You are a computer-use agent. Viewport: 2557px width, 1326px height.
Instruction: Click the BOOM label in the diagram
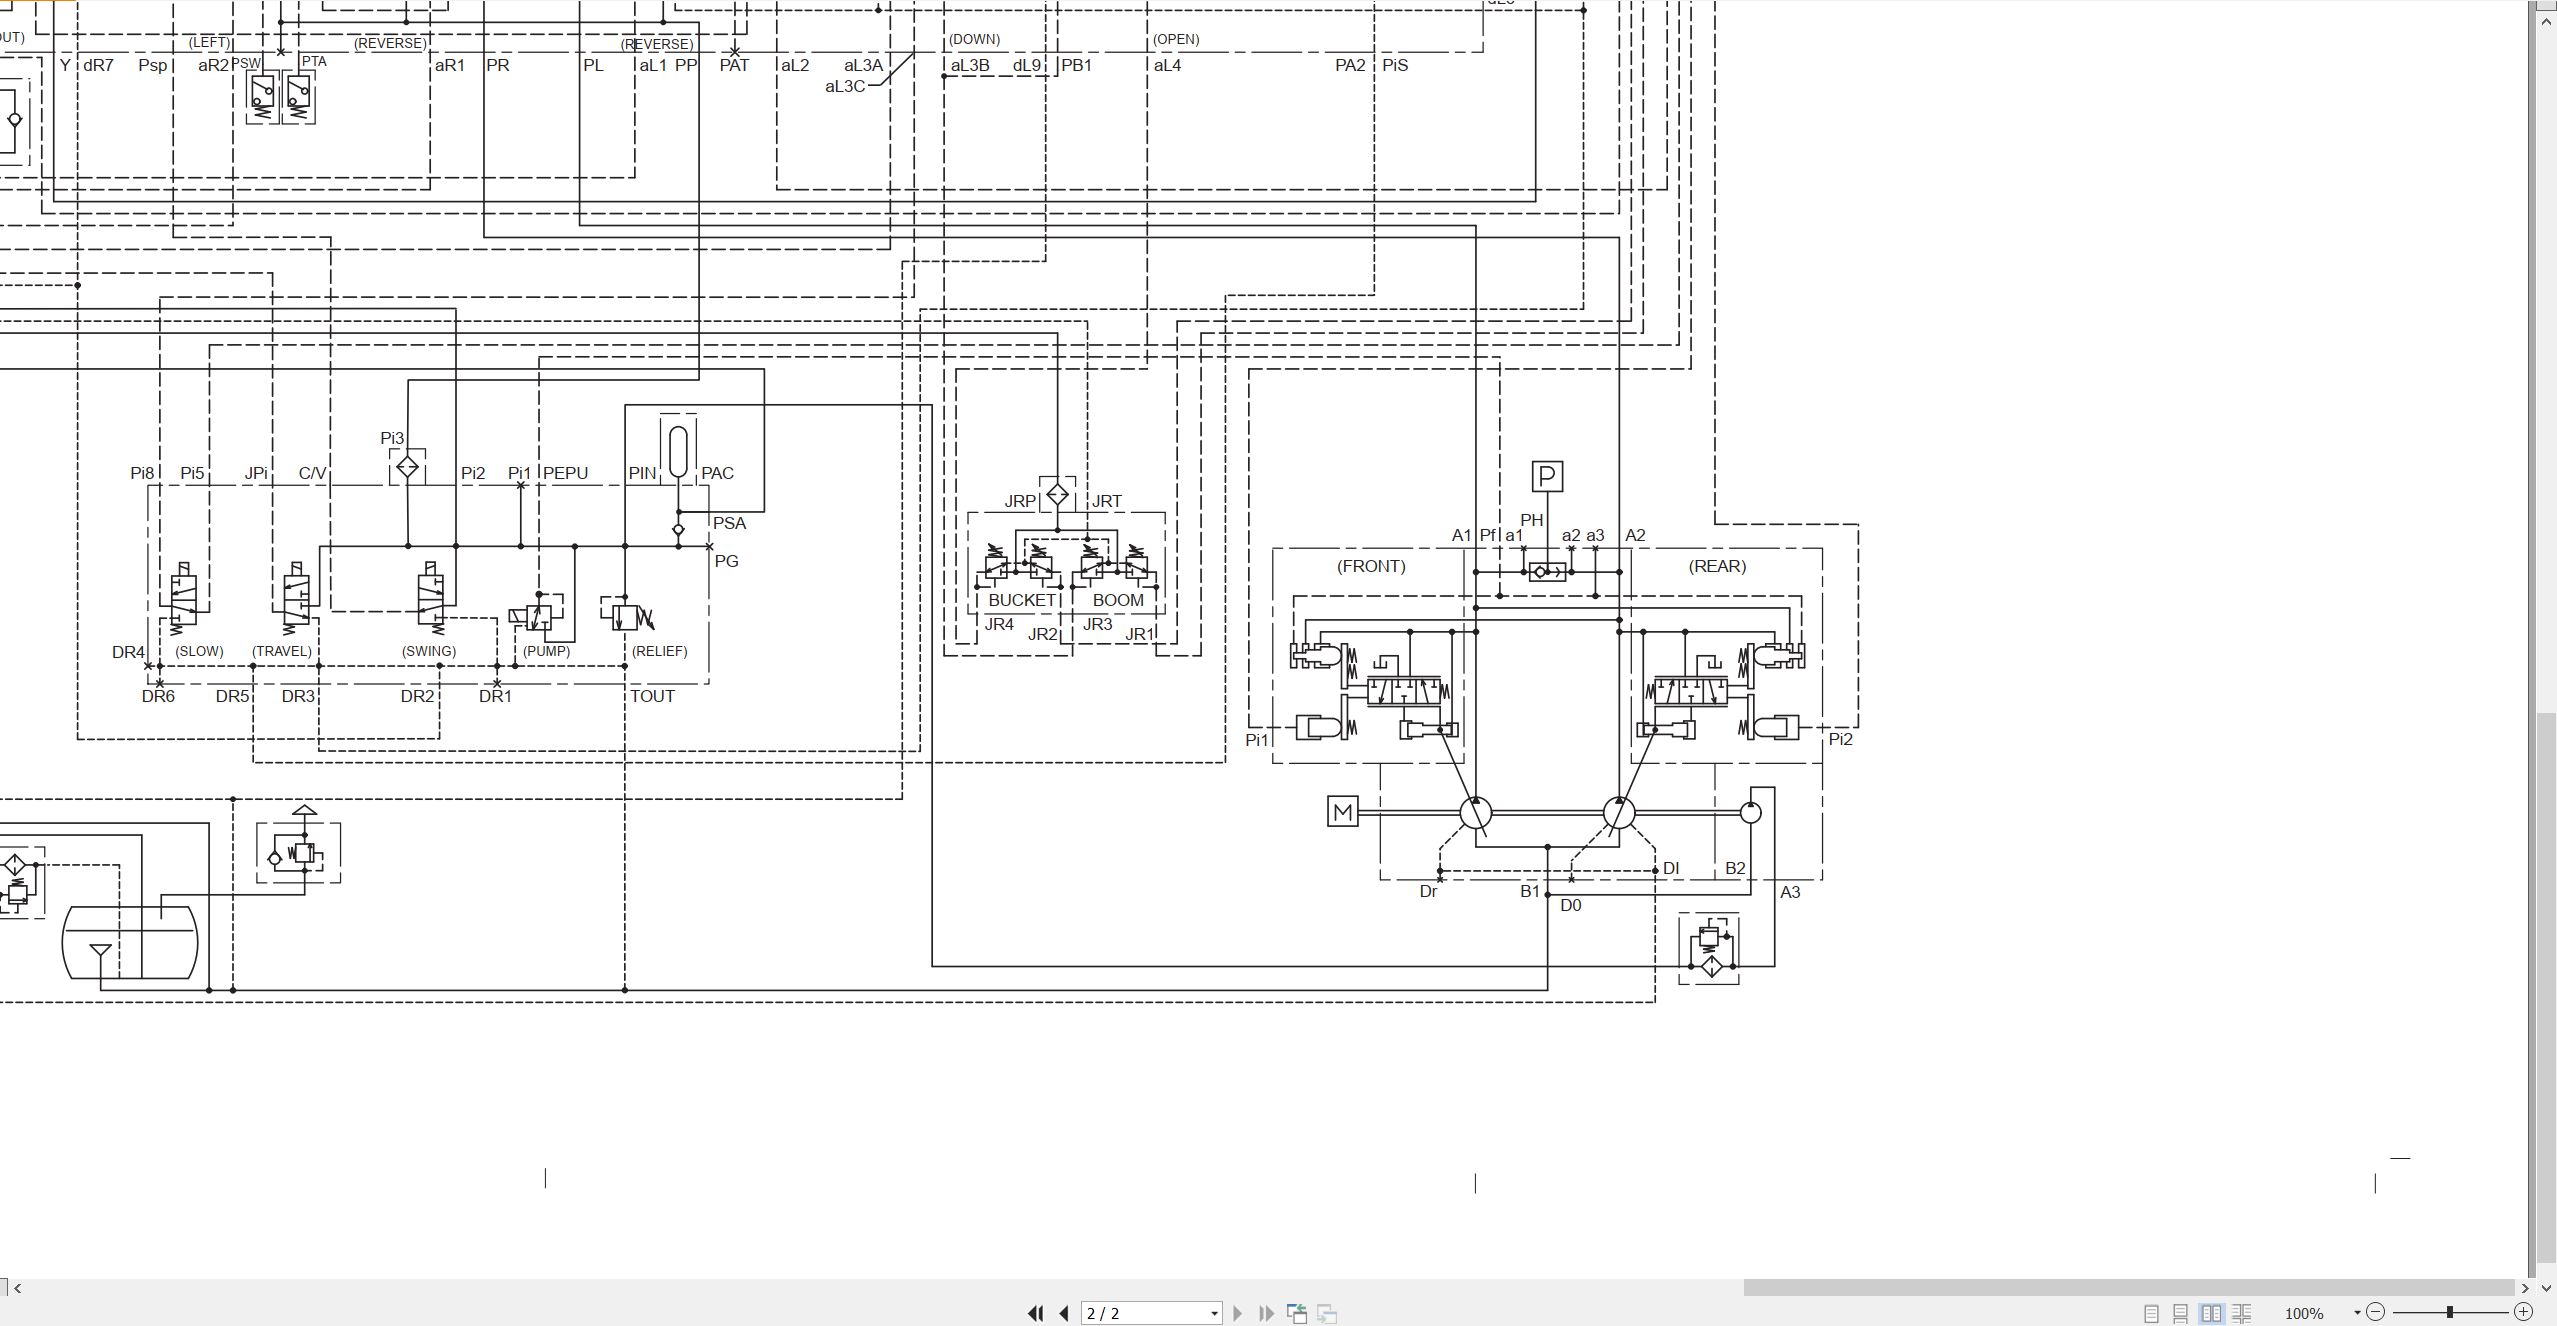coord(1118,600)
